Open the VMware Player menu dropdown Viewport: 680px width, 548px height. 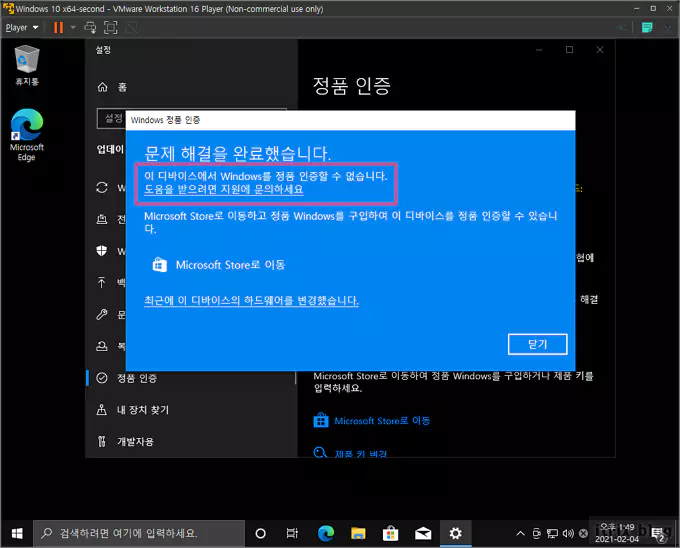22,28
